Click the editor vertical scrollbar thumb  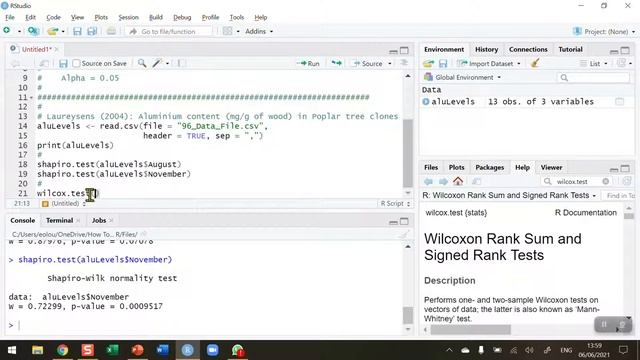click(407, 153)
